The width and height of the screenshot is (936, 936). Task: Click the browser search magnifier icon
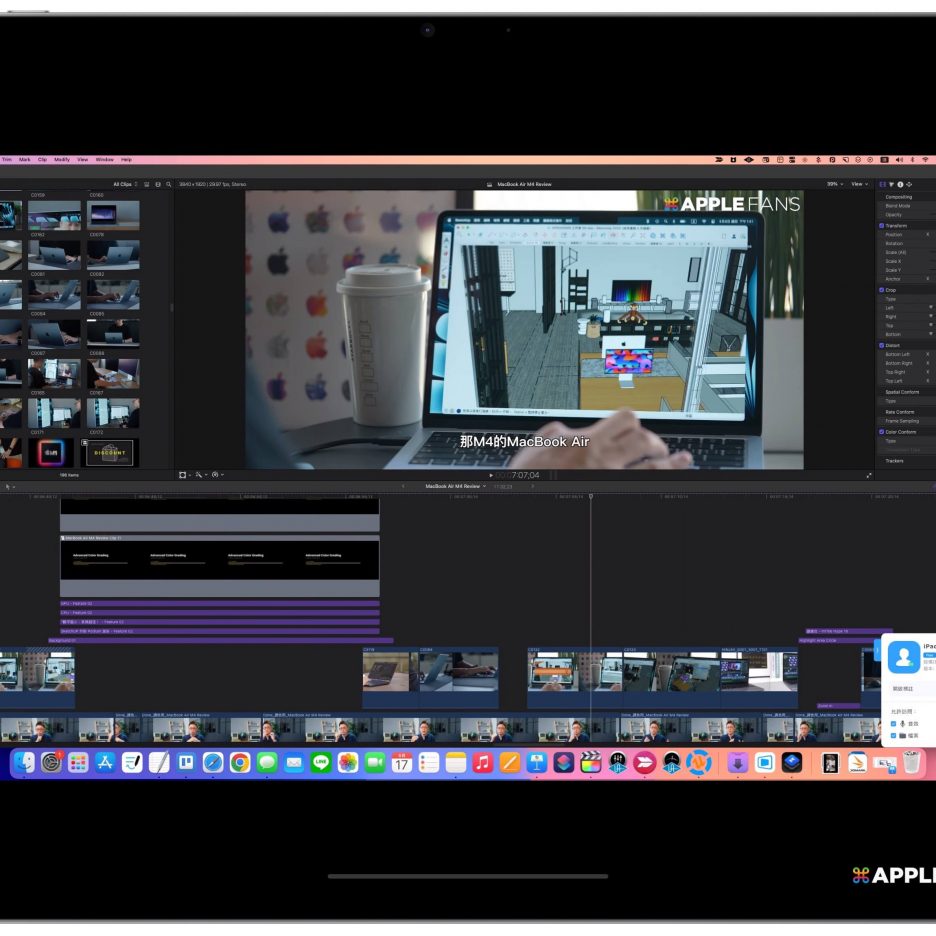(x=168, y=184)
